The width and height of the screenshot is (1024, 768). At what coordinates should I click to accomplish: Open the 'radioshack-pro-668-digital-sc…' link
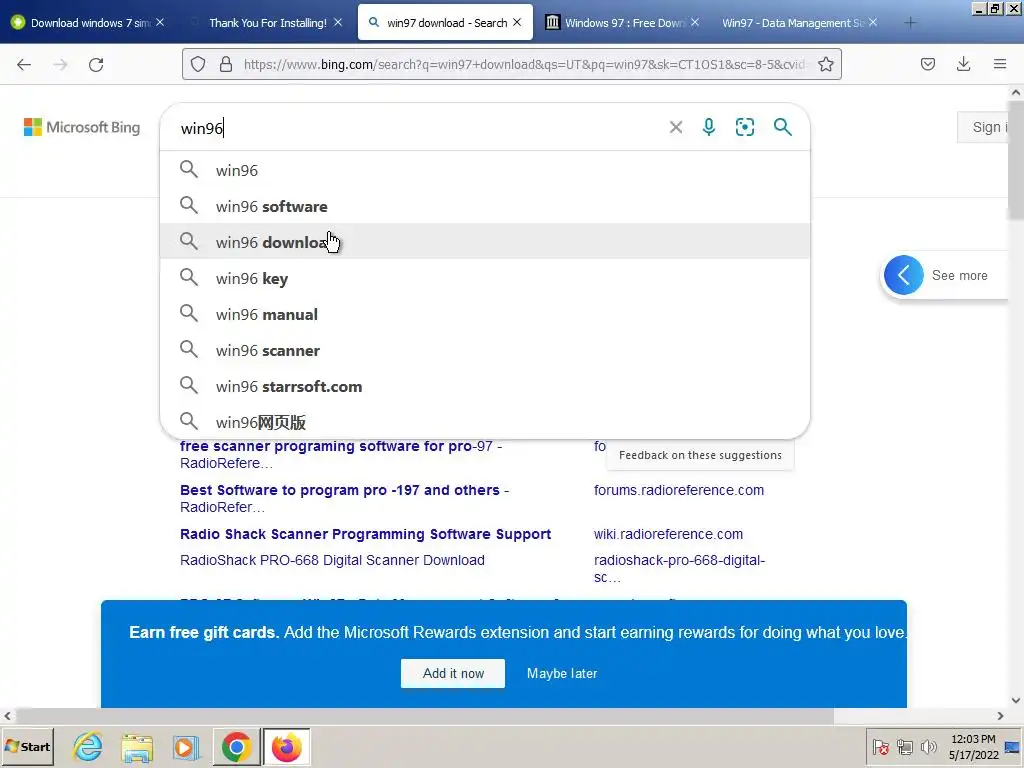coord(679,568)
